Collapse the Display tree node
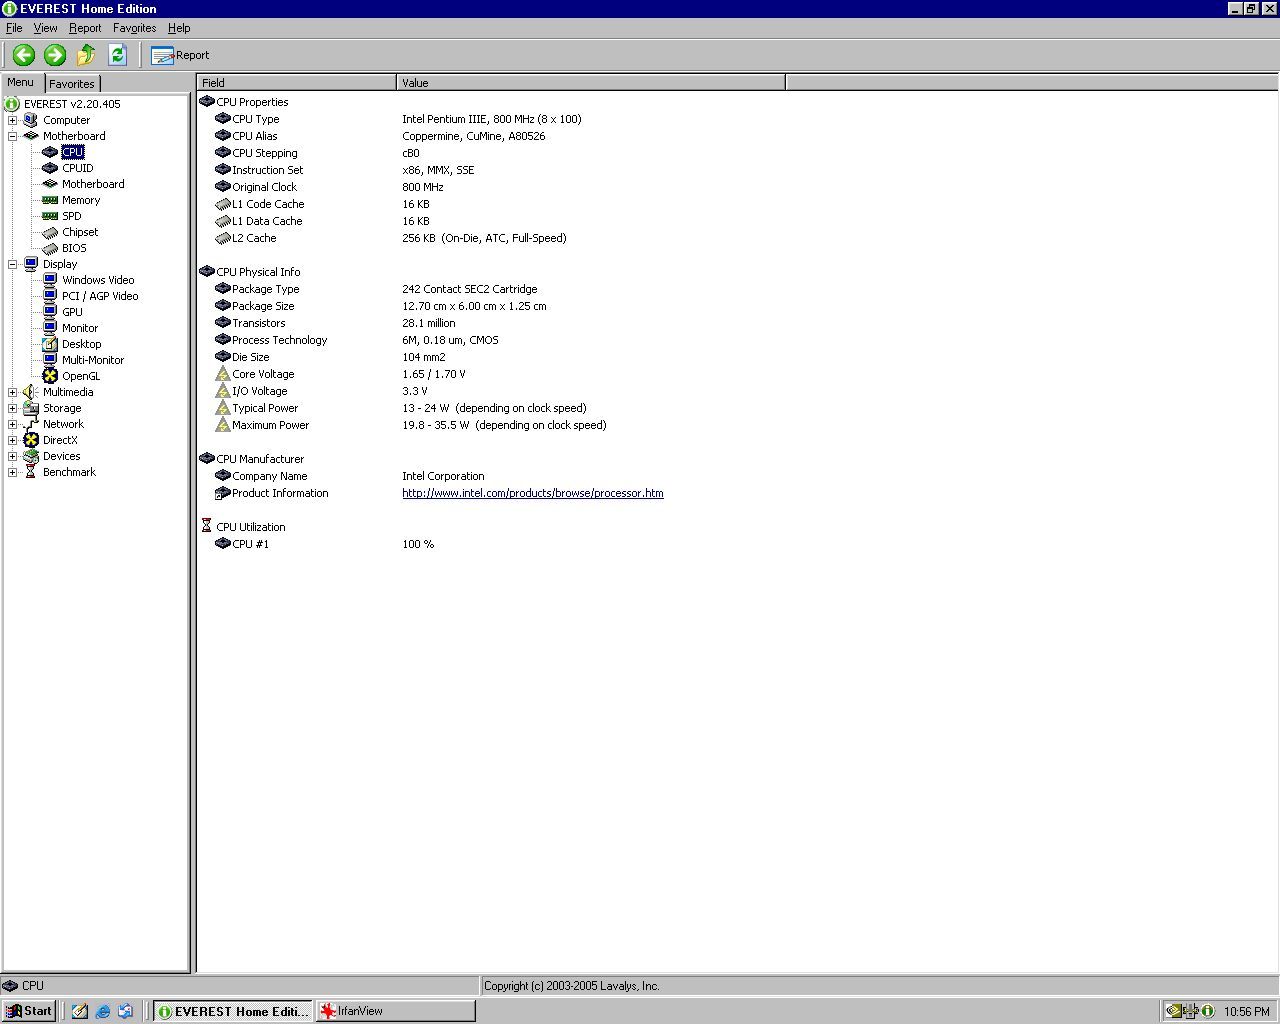The height and width of the screenshot is (1024, 1280). pyautogui.click(x=13, y=264)
